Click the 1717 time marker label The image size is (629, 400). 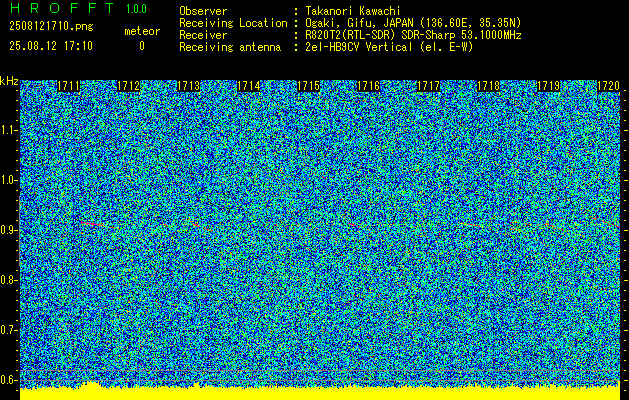428,86
